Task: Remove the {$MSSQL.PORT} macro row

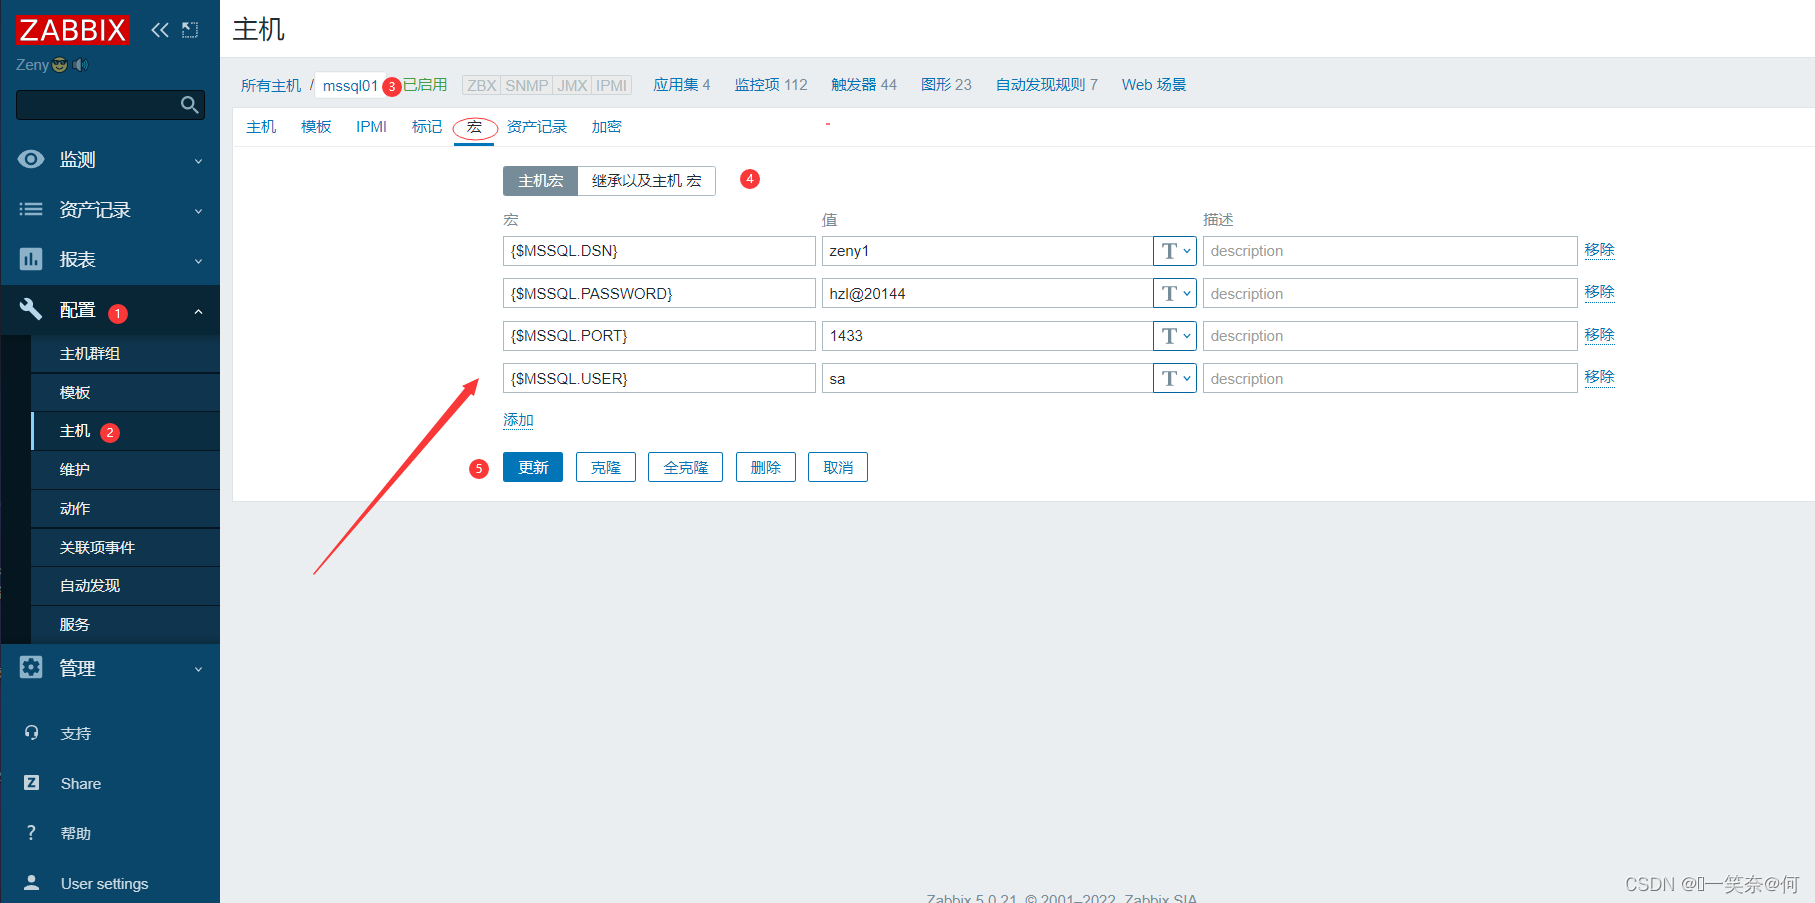Action: coord(1599,335)
